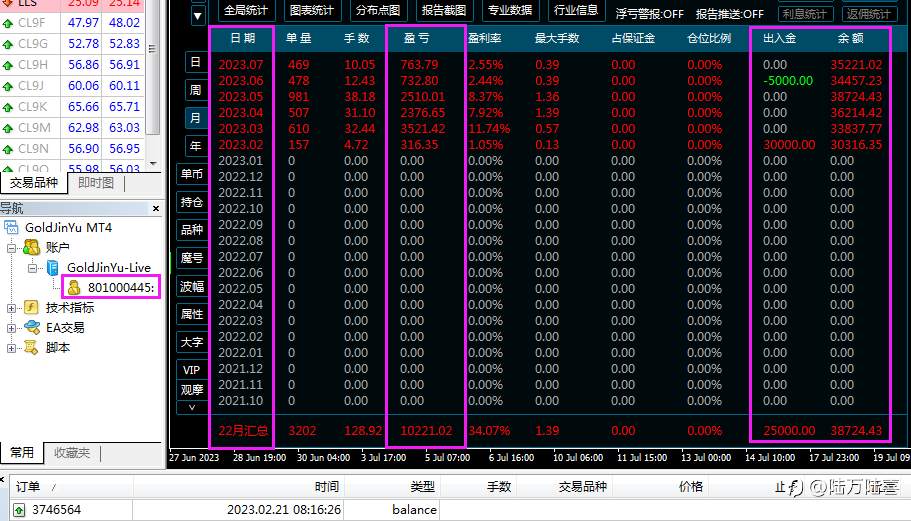Open the white triangle dropdown beside 全局统计
Viewport: 911px width, 521px height.
(x=198, y=16)
